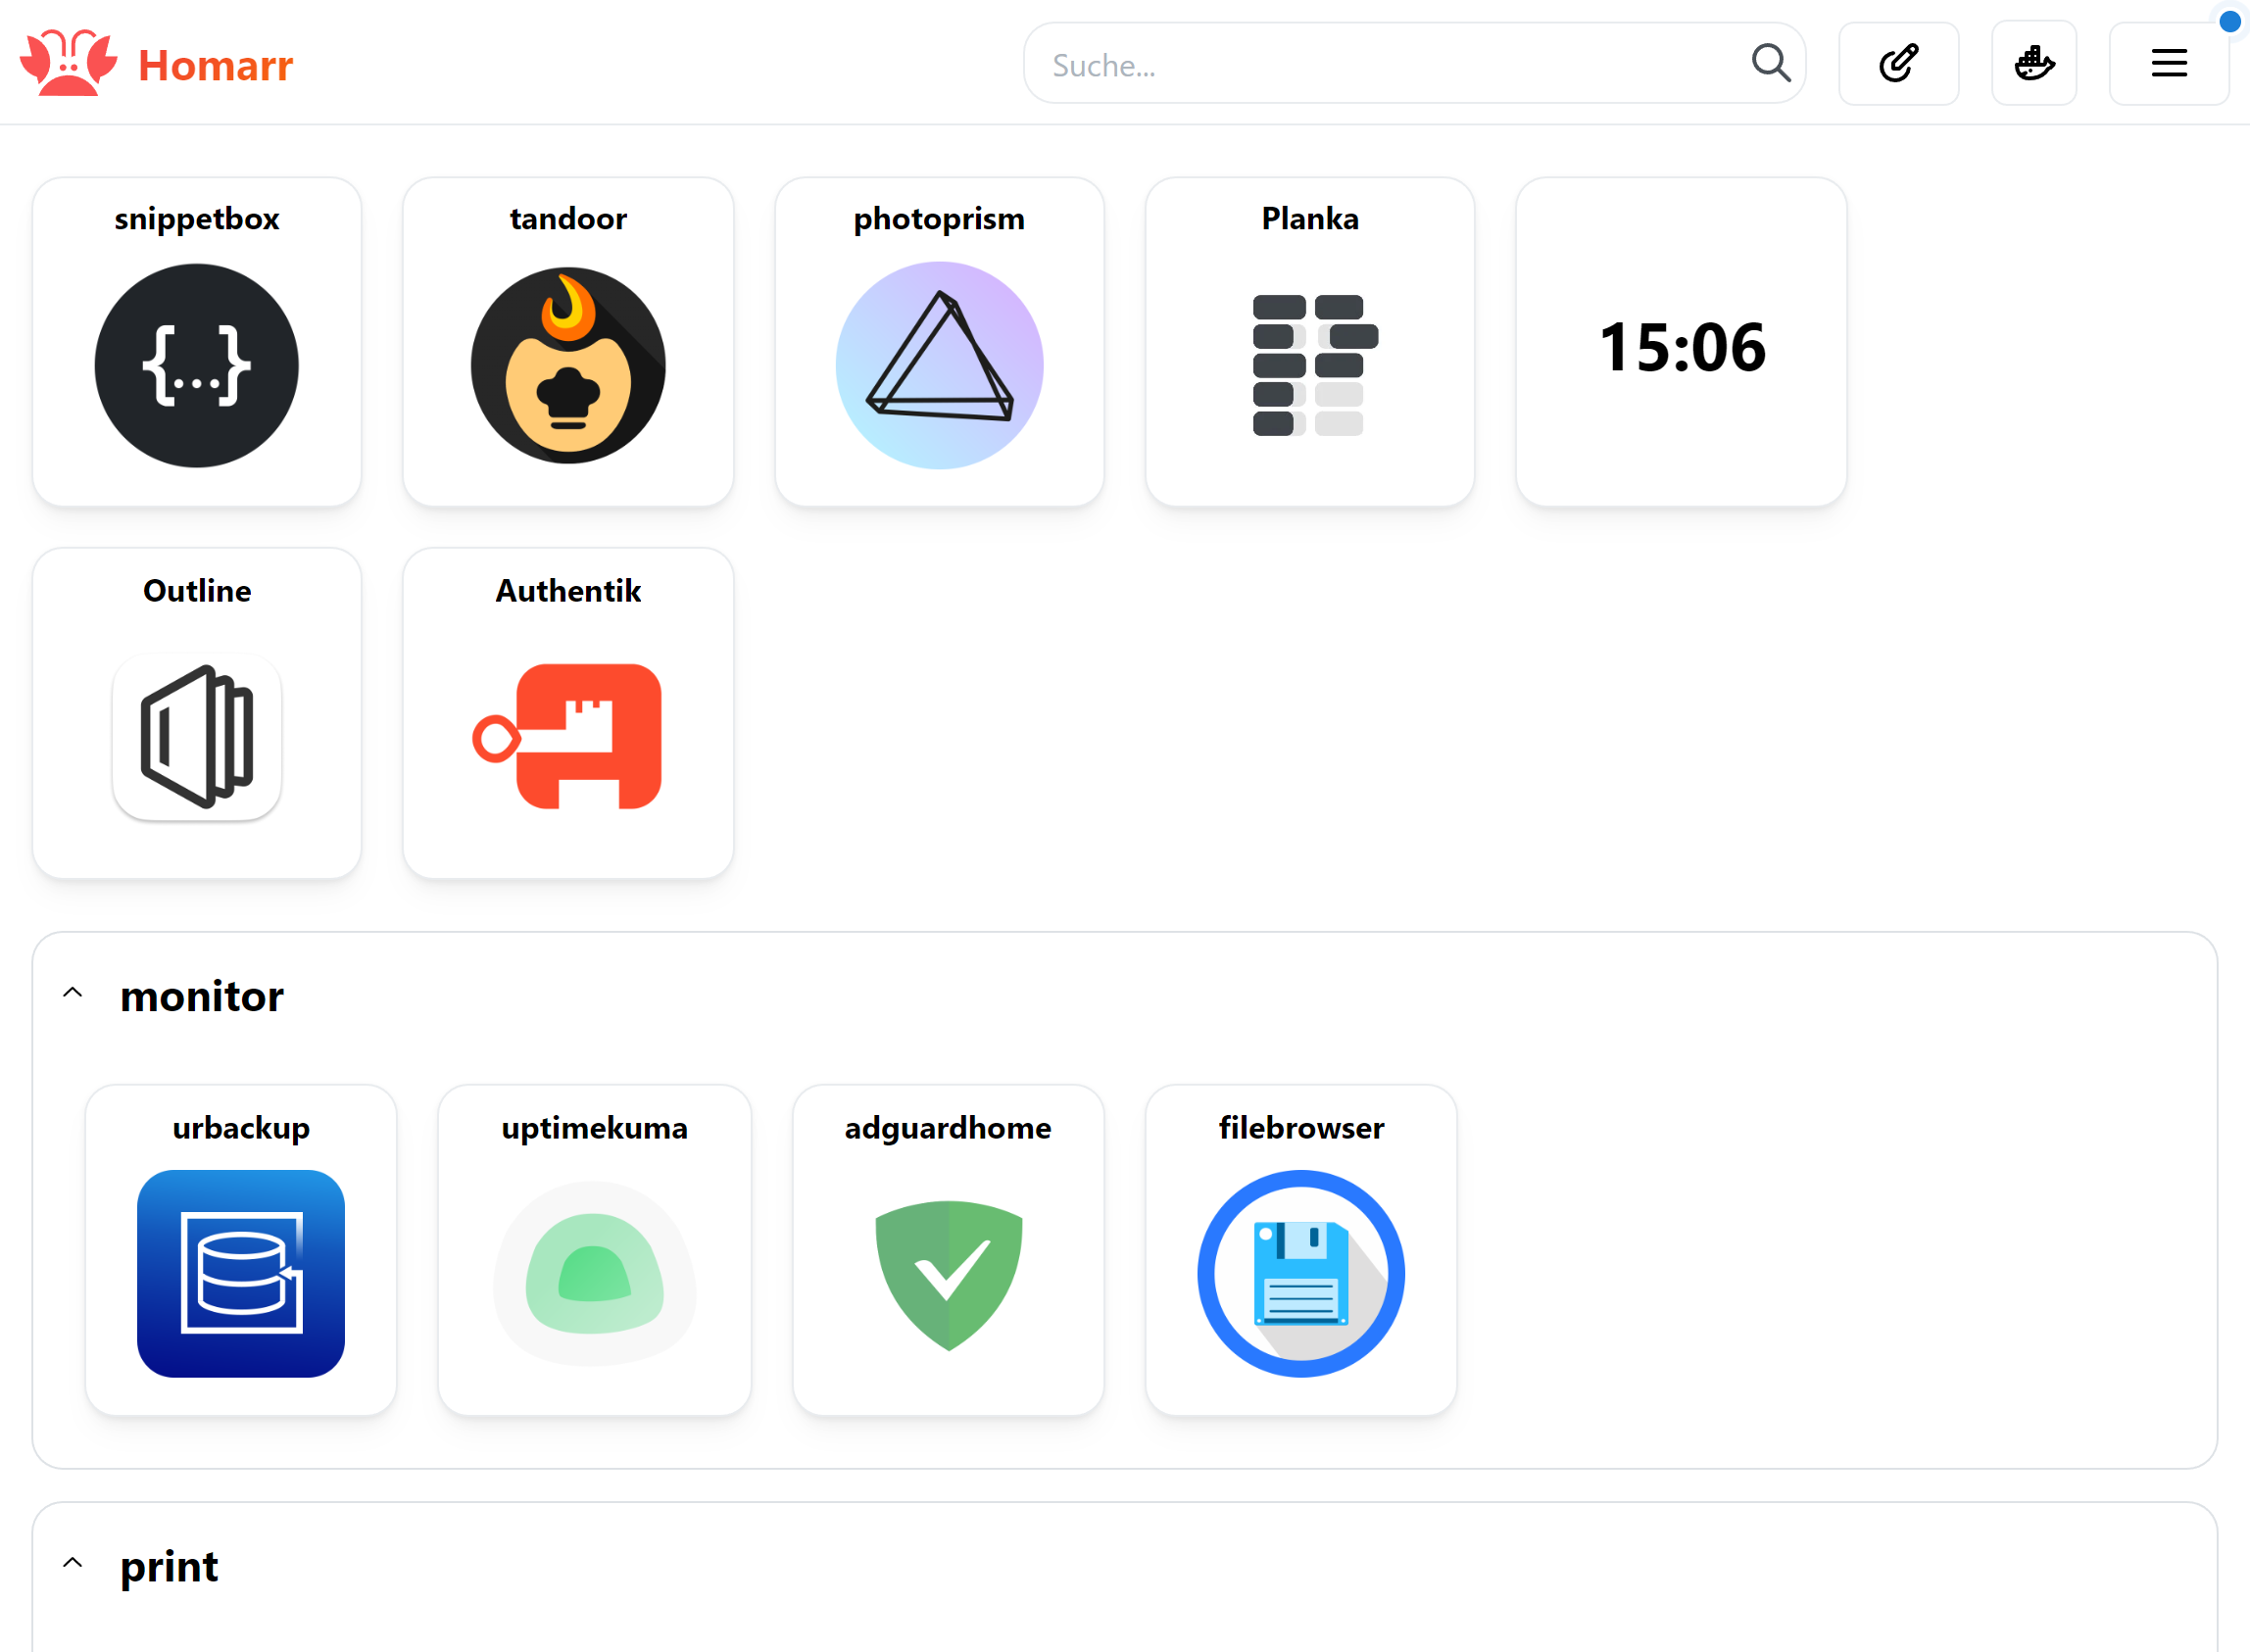Focus the Suche search field

1414,63
